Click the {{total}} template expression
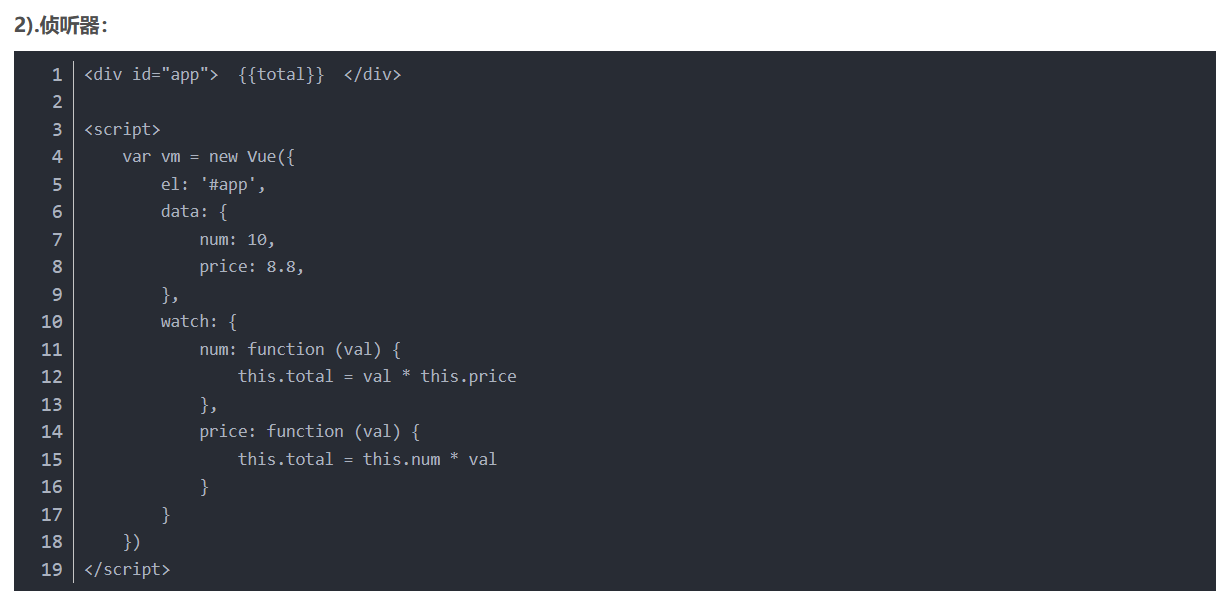 pos(281,75)
